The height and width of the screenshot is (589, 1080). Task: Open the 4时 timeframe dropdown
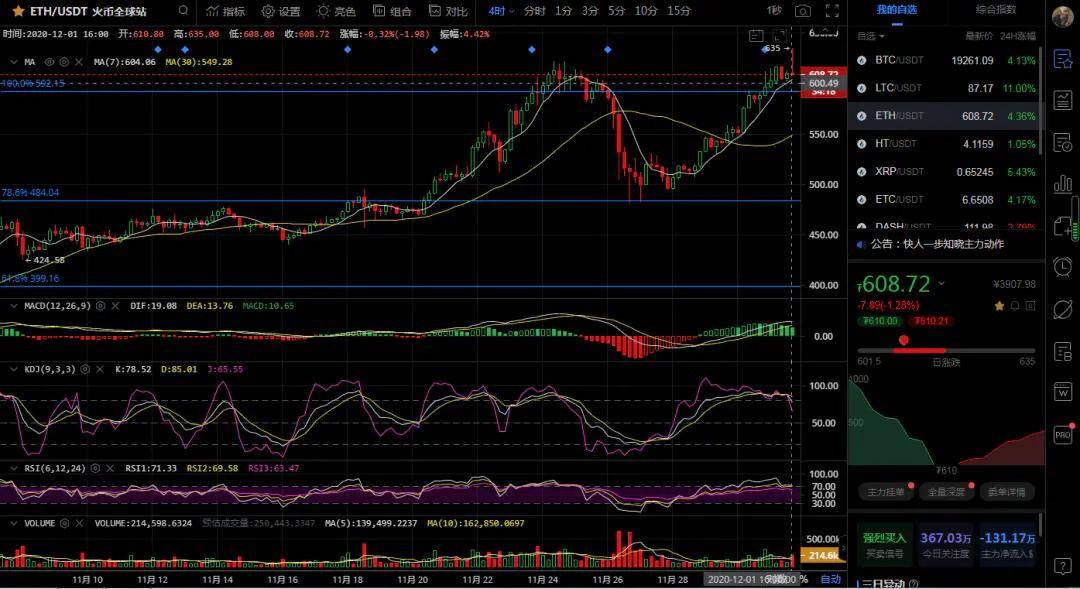tap(502, 11)
